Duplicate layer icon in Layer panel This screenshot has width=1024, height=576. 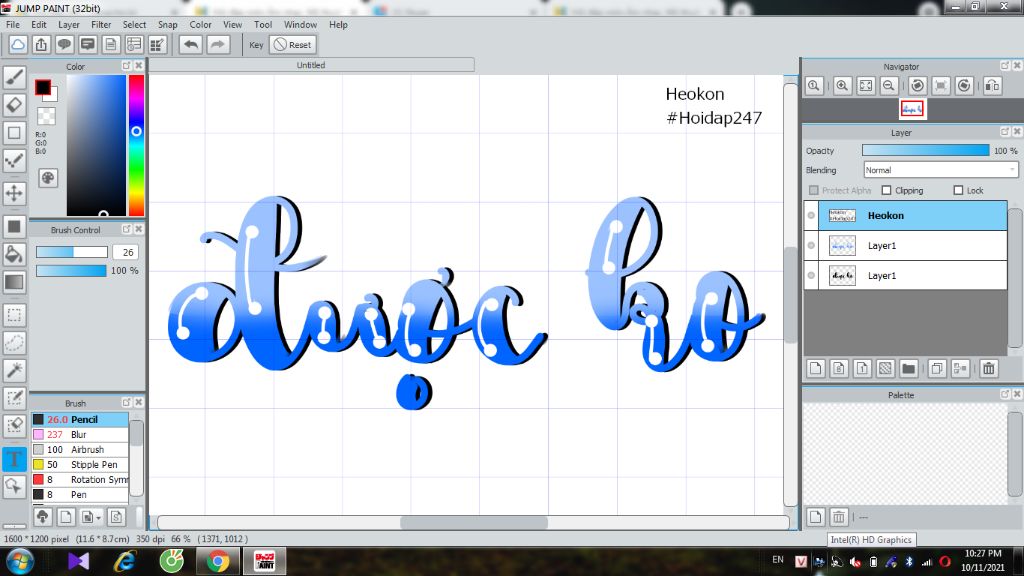click(936, 368)
